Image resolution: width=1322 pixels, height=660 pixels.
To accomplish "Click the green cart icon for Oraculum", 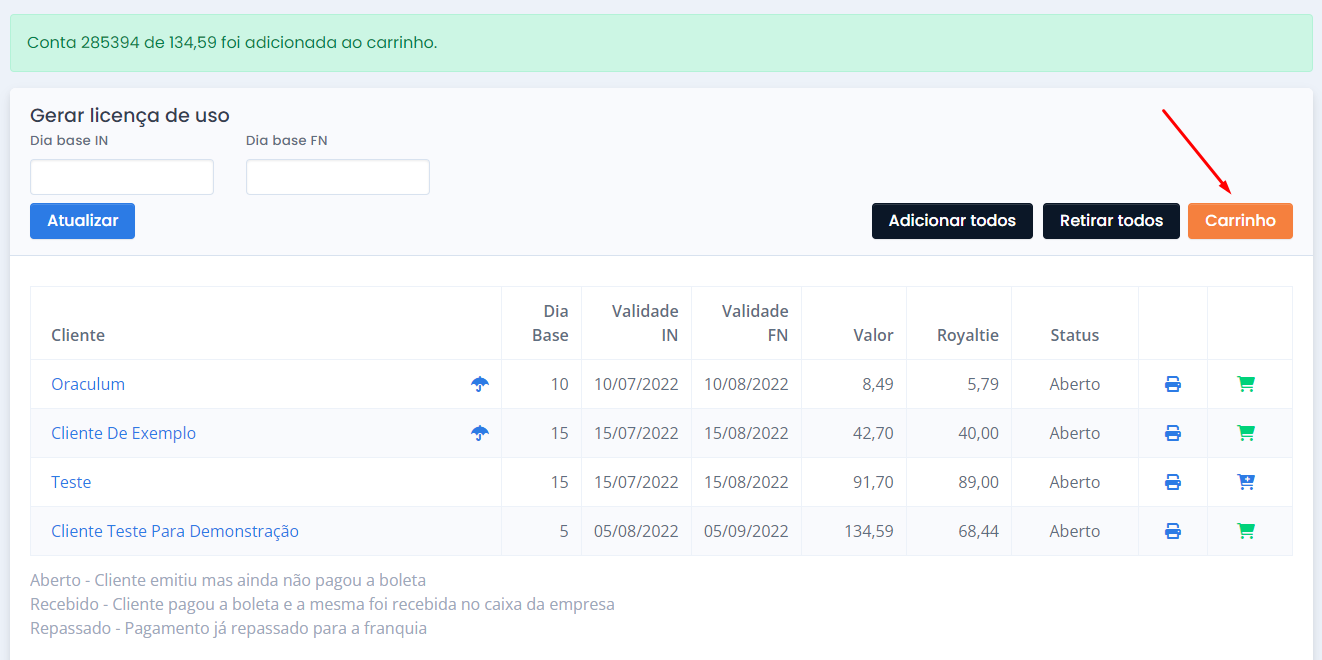I will click(x=1246, y=384).
